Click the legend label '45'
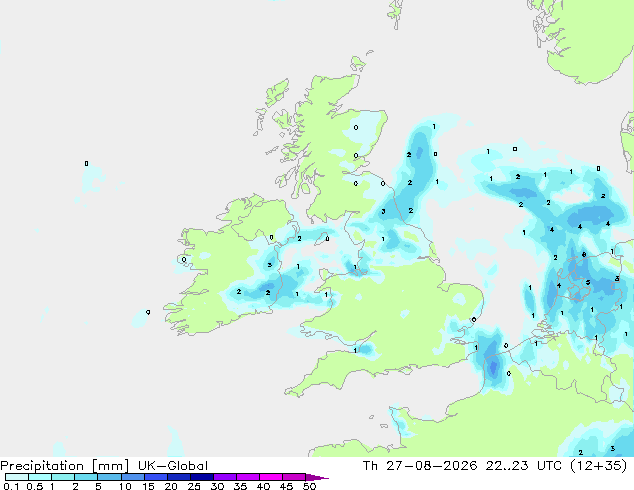 286,486
